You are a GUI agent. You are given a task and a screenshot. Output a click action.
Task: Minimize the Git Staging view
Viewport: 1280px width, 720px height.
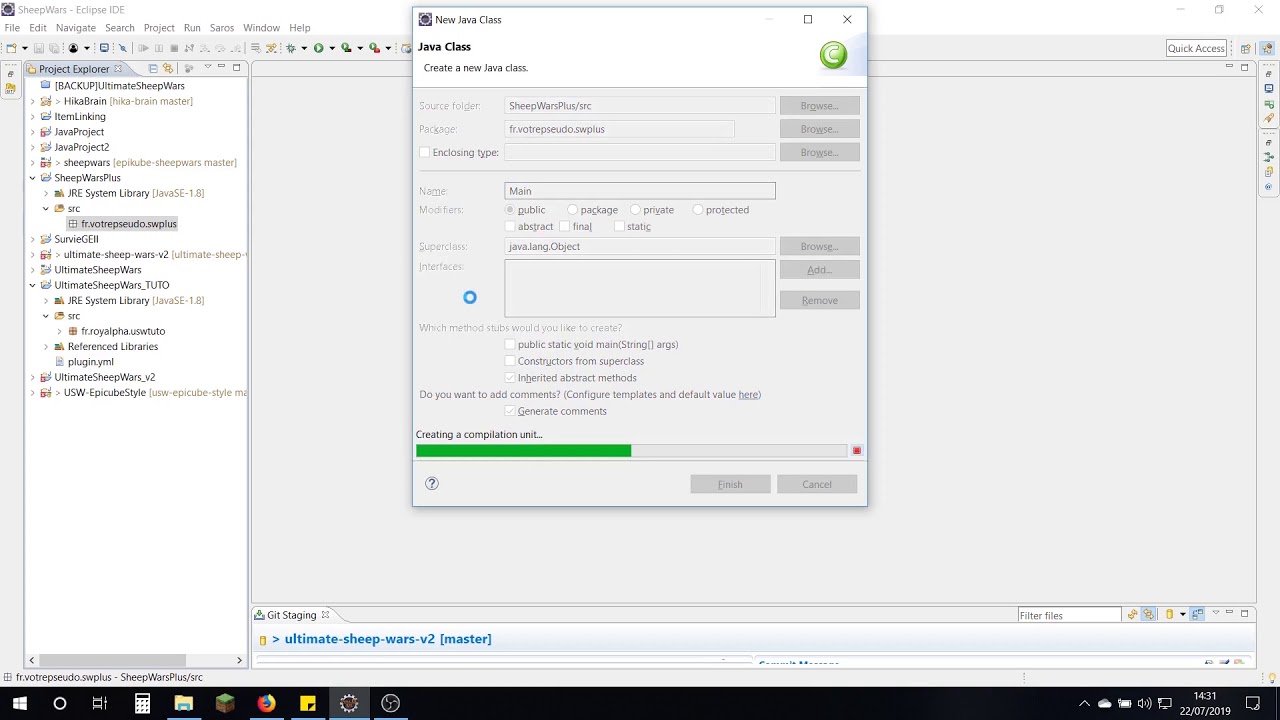click(1229, 613)
